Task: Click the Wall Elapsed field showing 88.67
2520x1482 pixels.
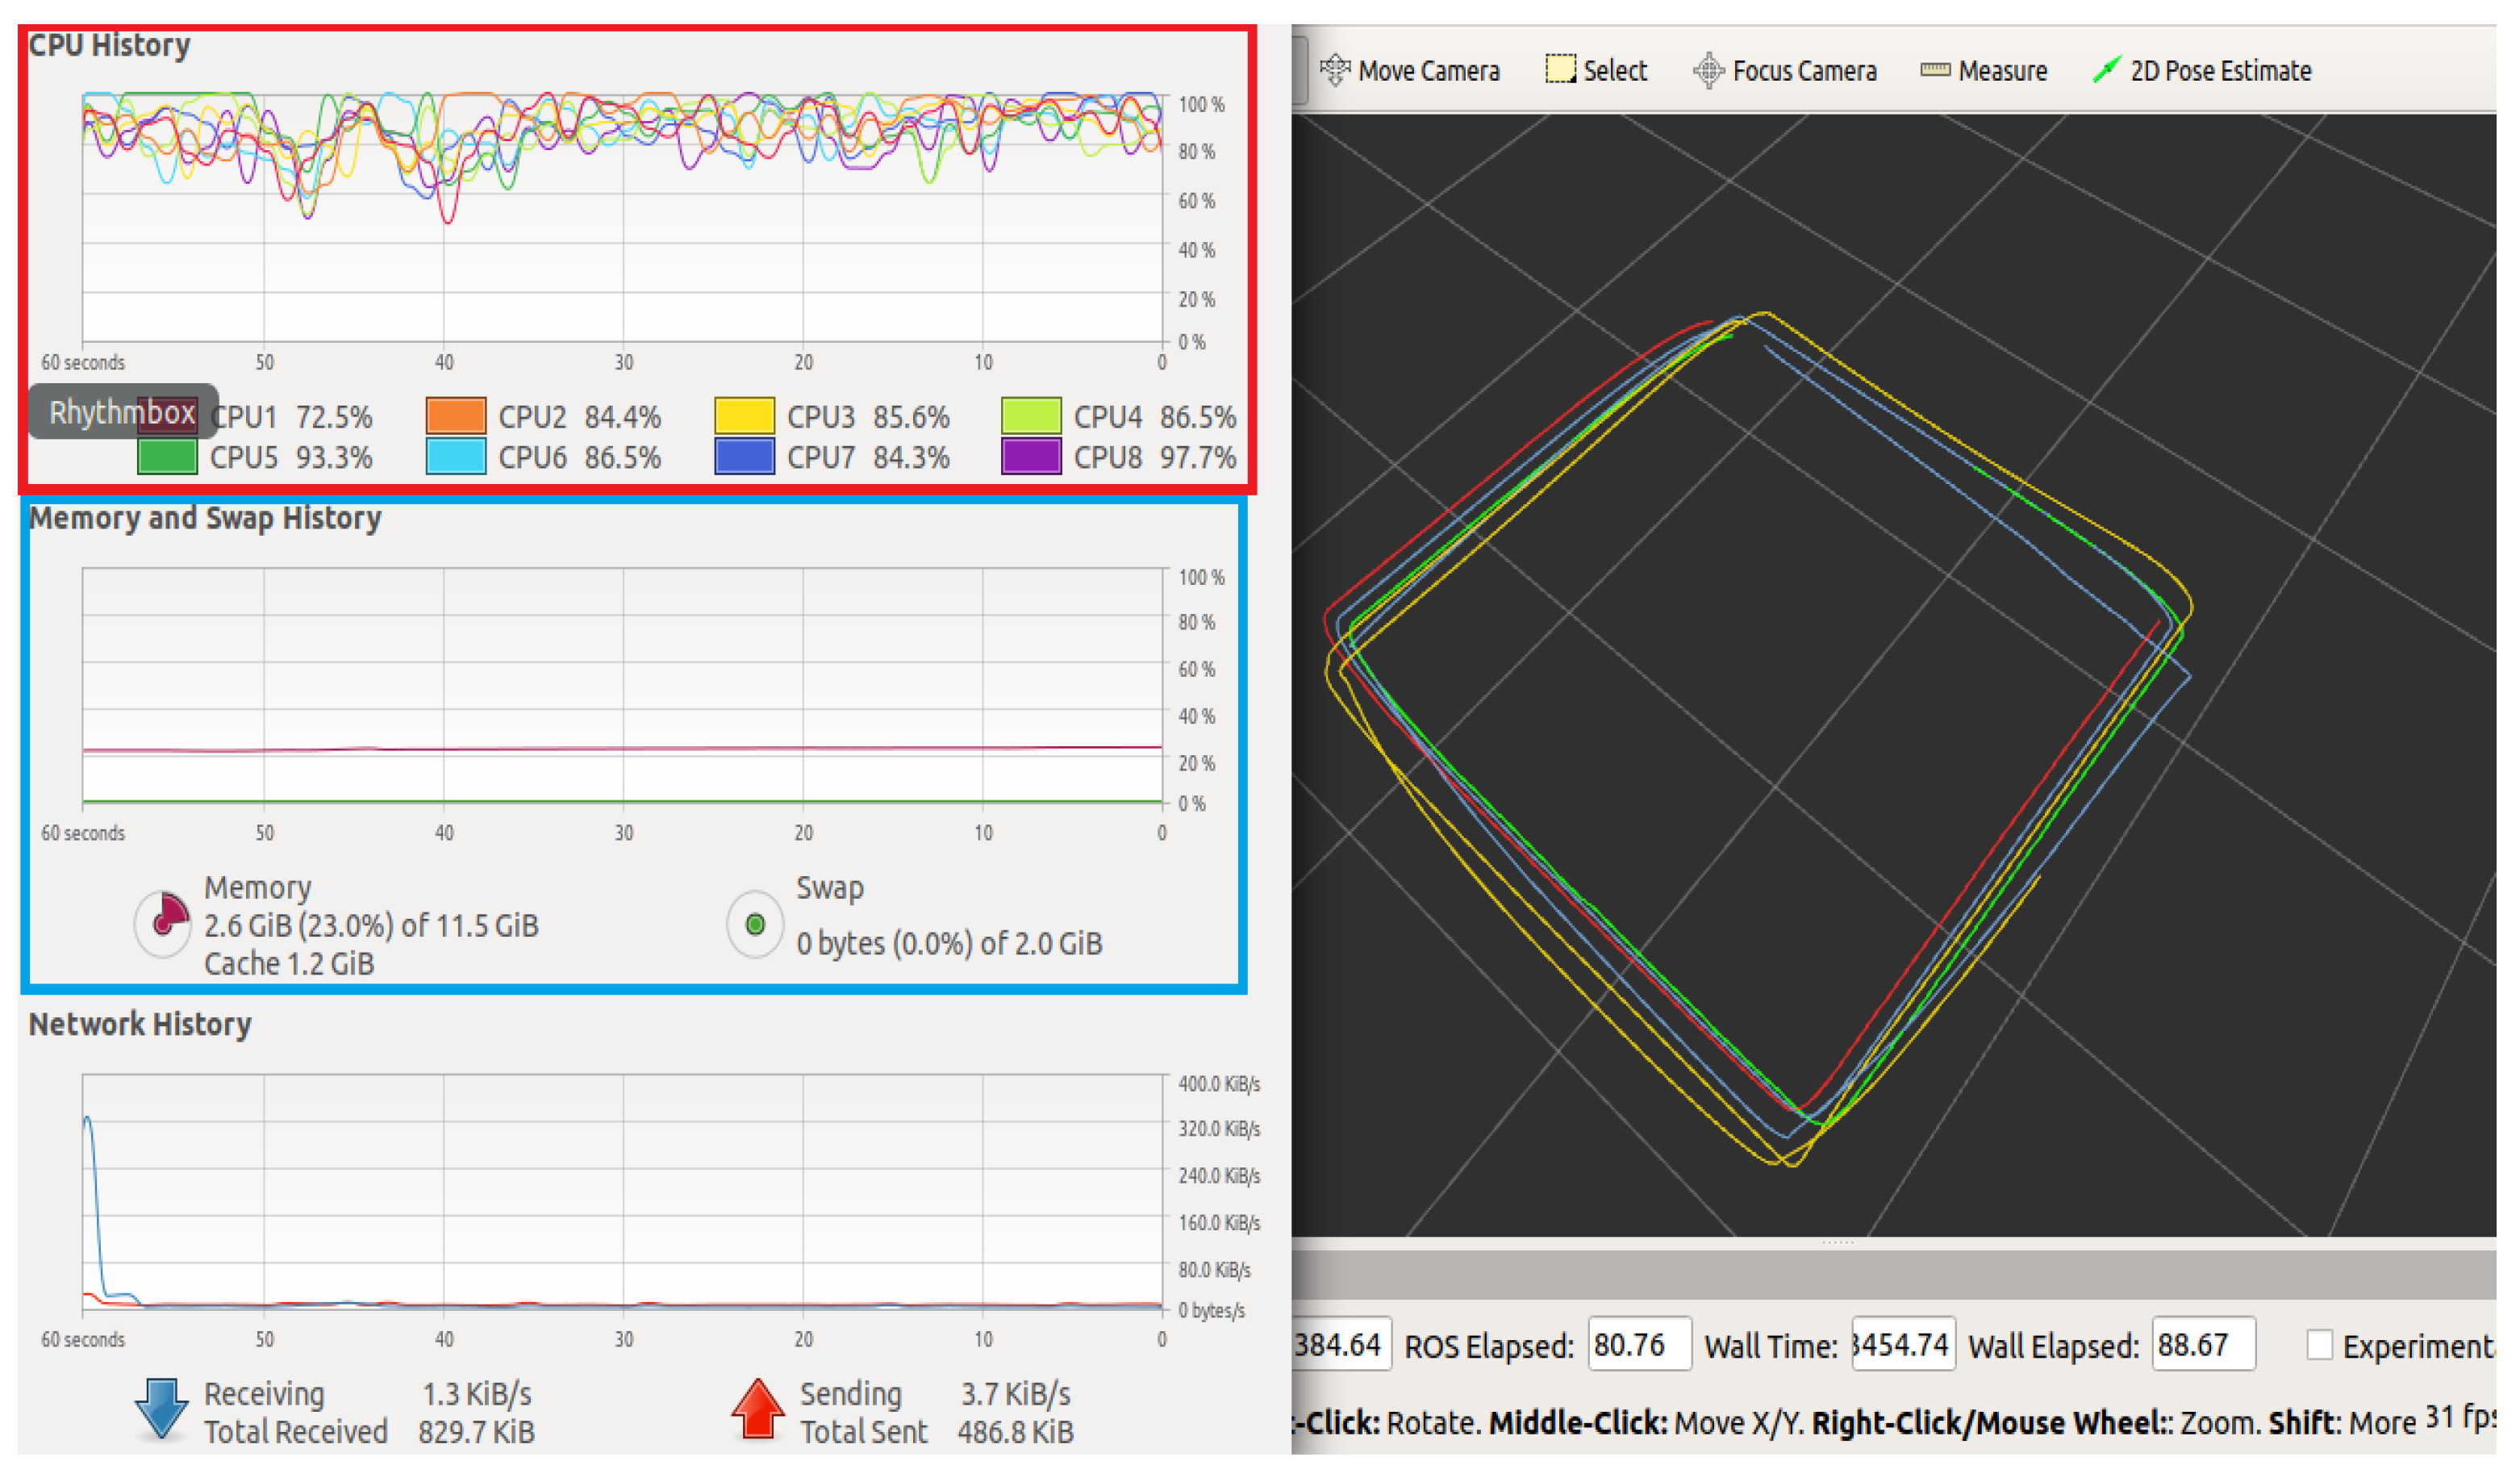Action: click(2203, 1344)
